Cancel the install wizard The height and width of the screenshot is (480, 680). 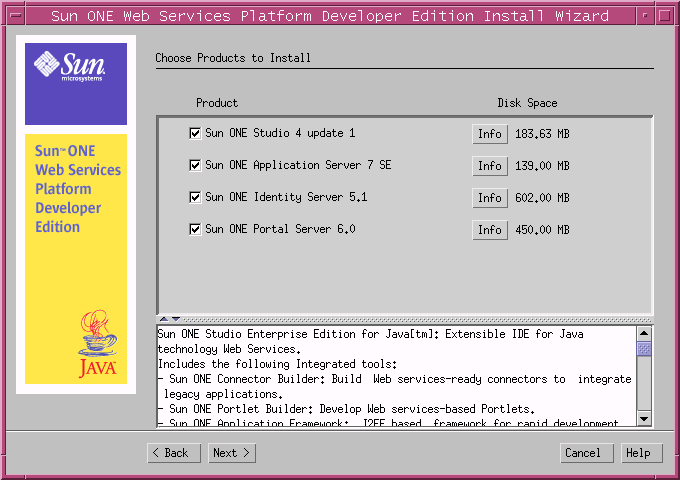coord(587,453)
